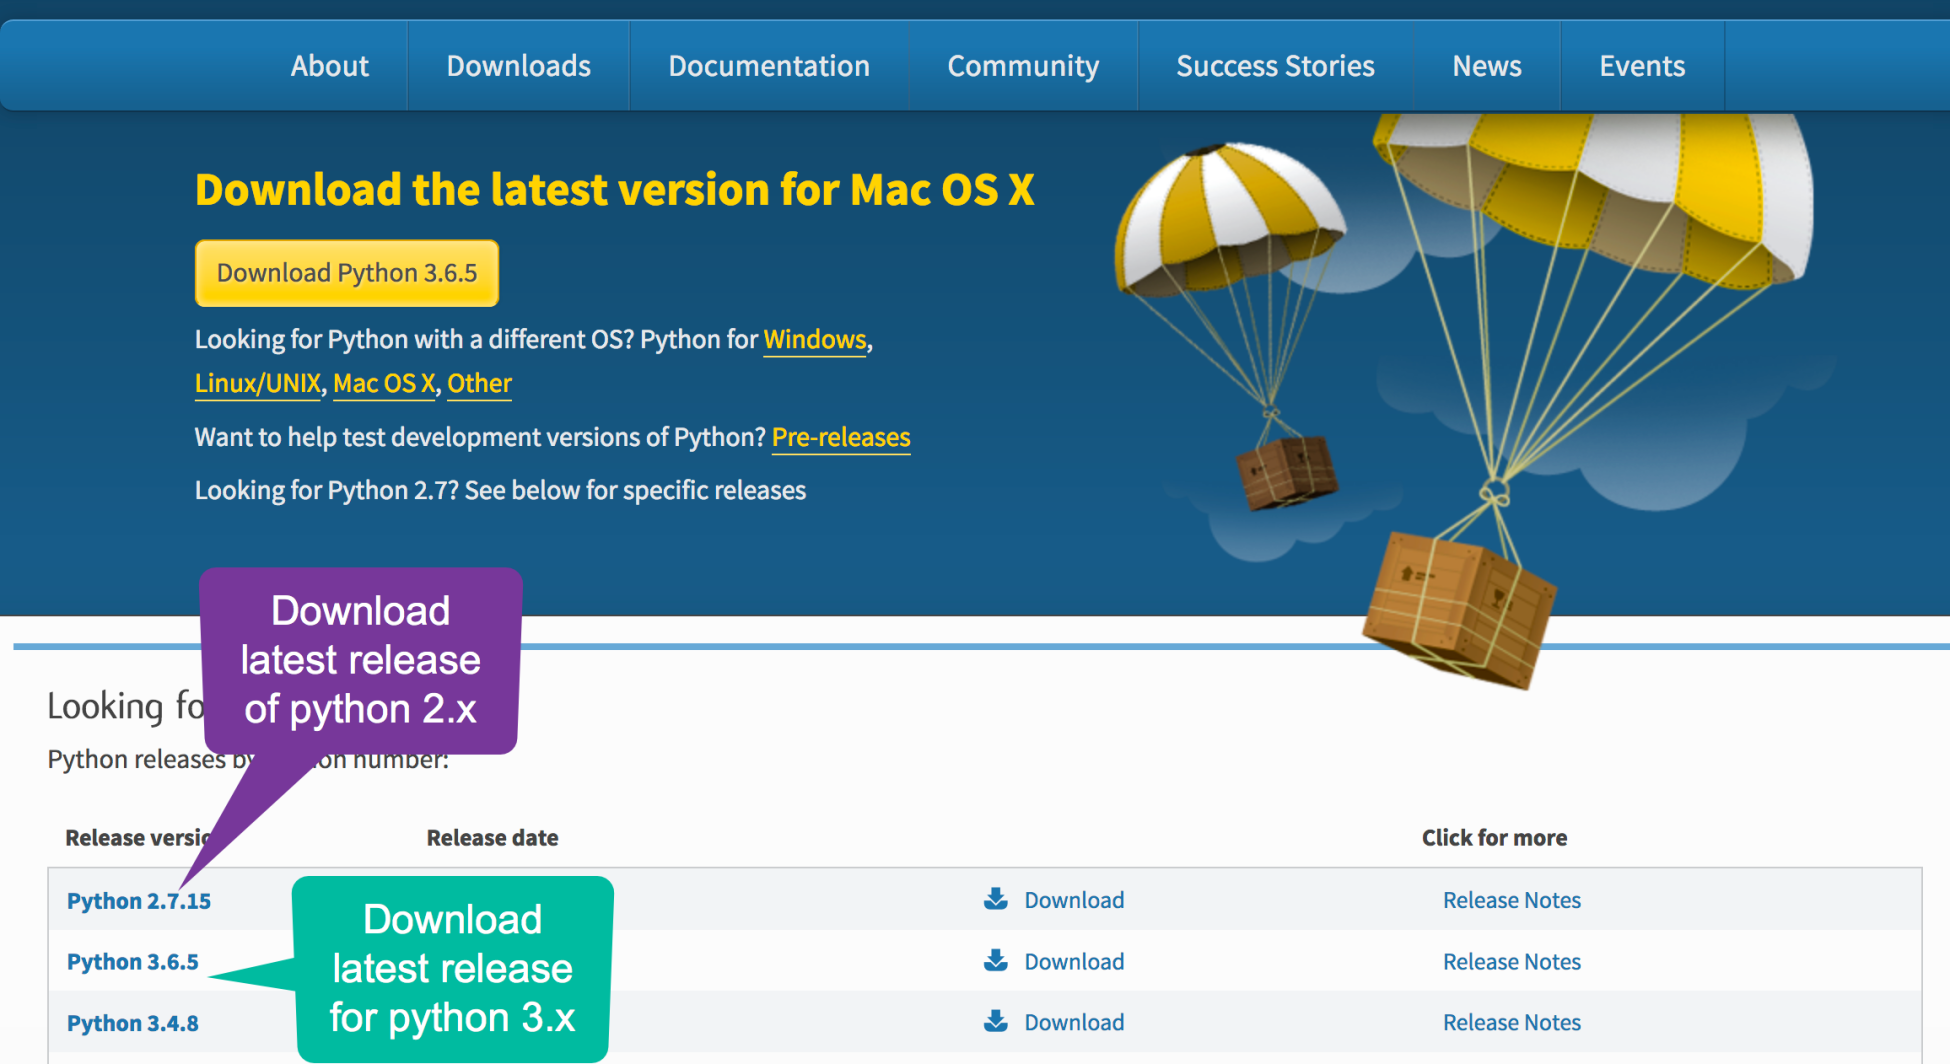Click the Download text in Python 3.4.8 row
This screenshot has width=1950, height=1064.
(x=1074, y=1022)
